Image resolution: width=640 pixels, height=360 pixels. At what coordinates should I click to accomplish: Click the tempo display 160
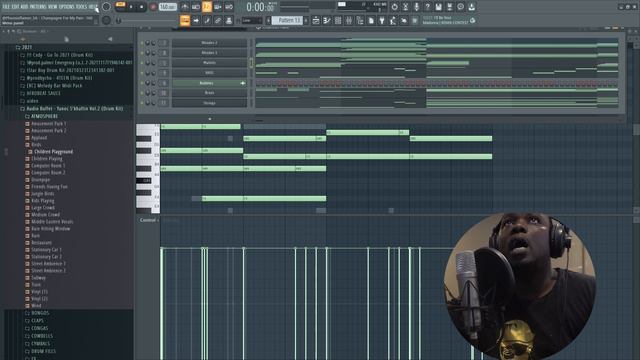pyautogui.click(x=168, y=7)
